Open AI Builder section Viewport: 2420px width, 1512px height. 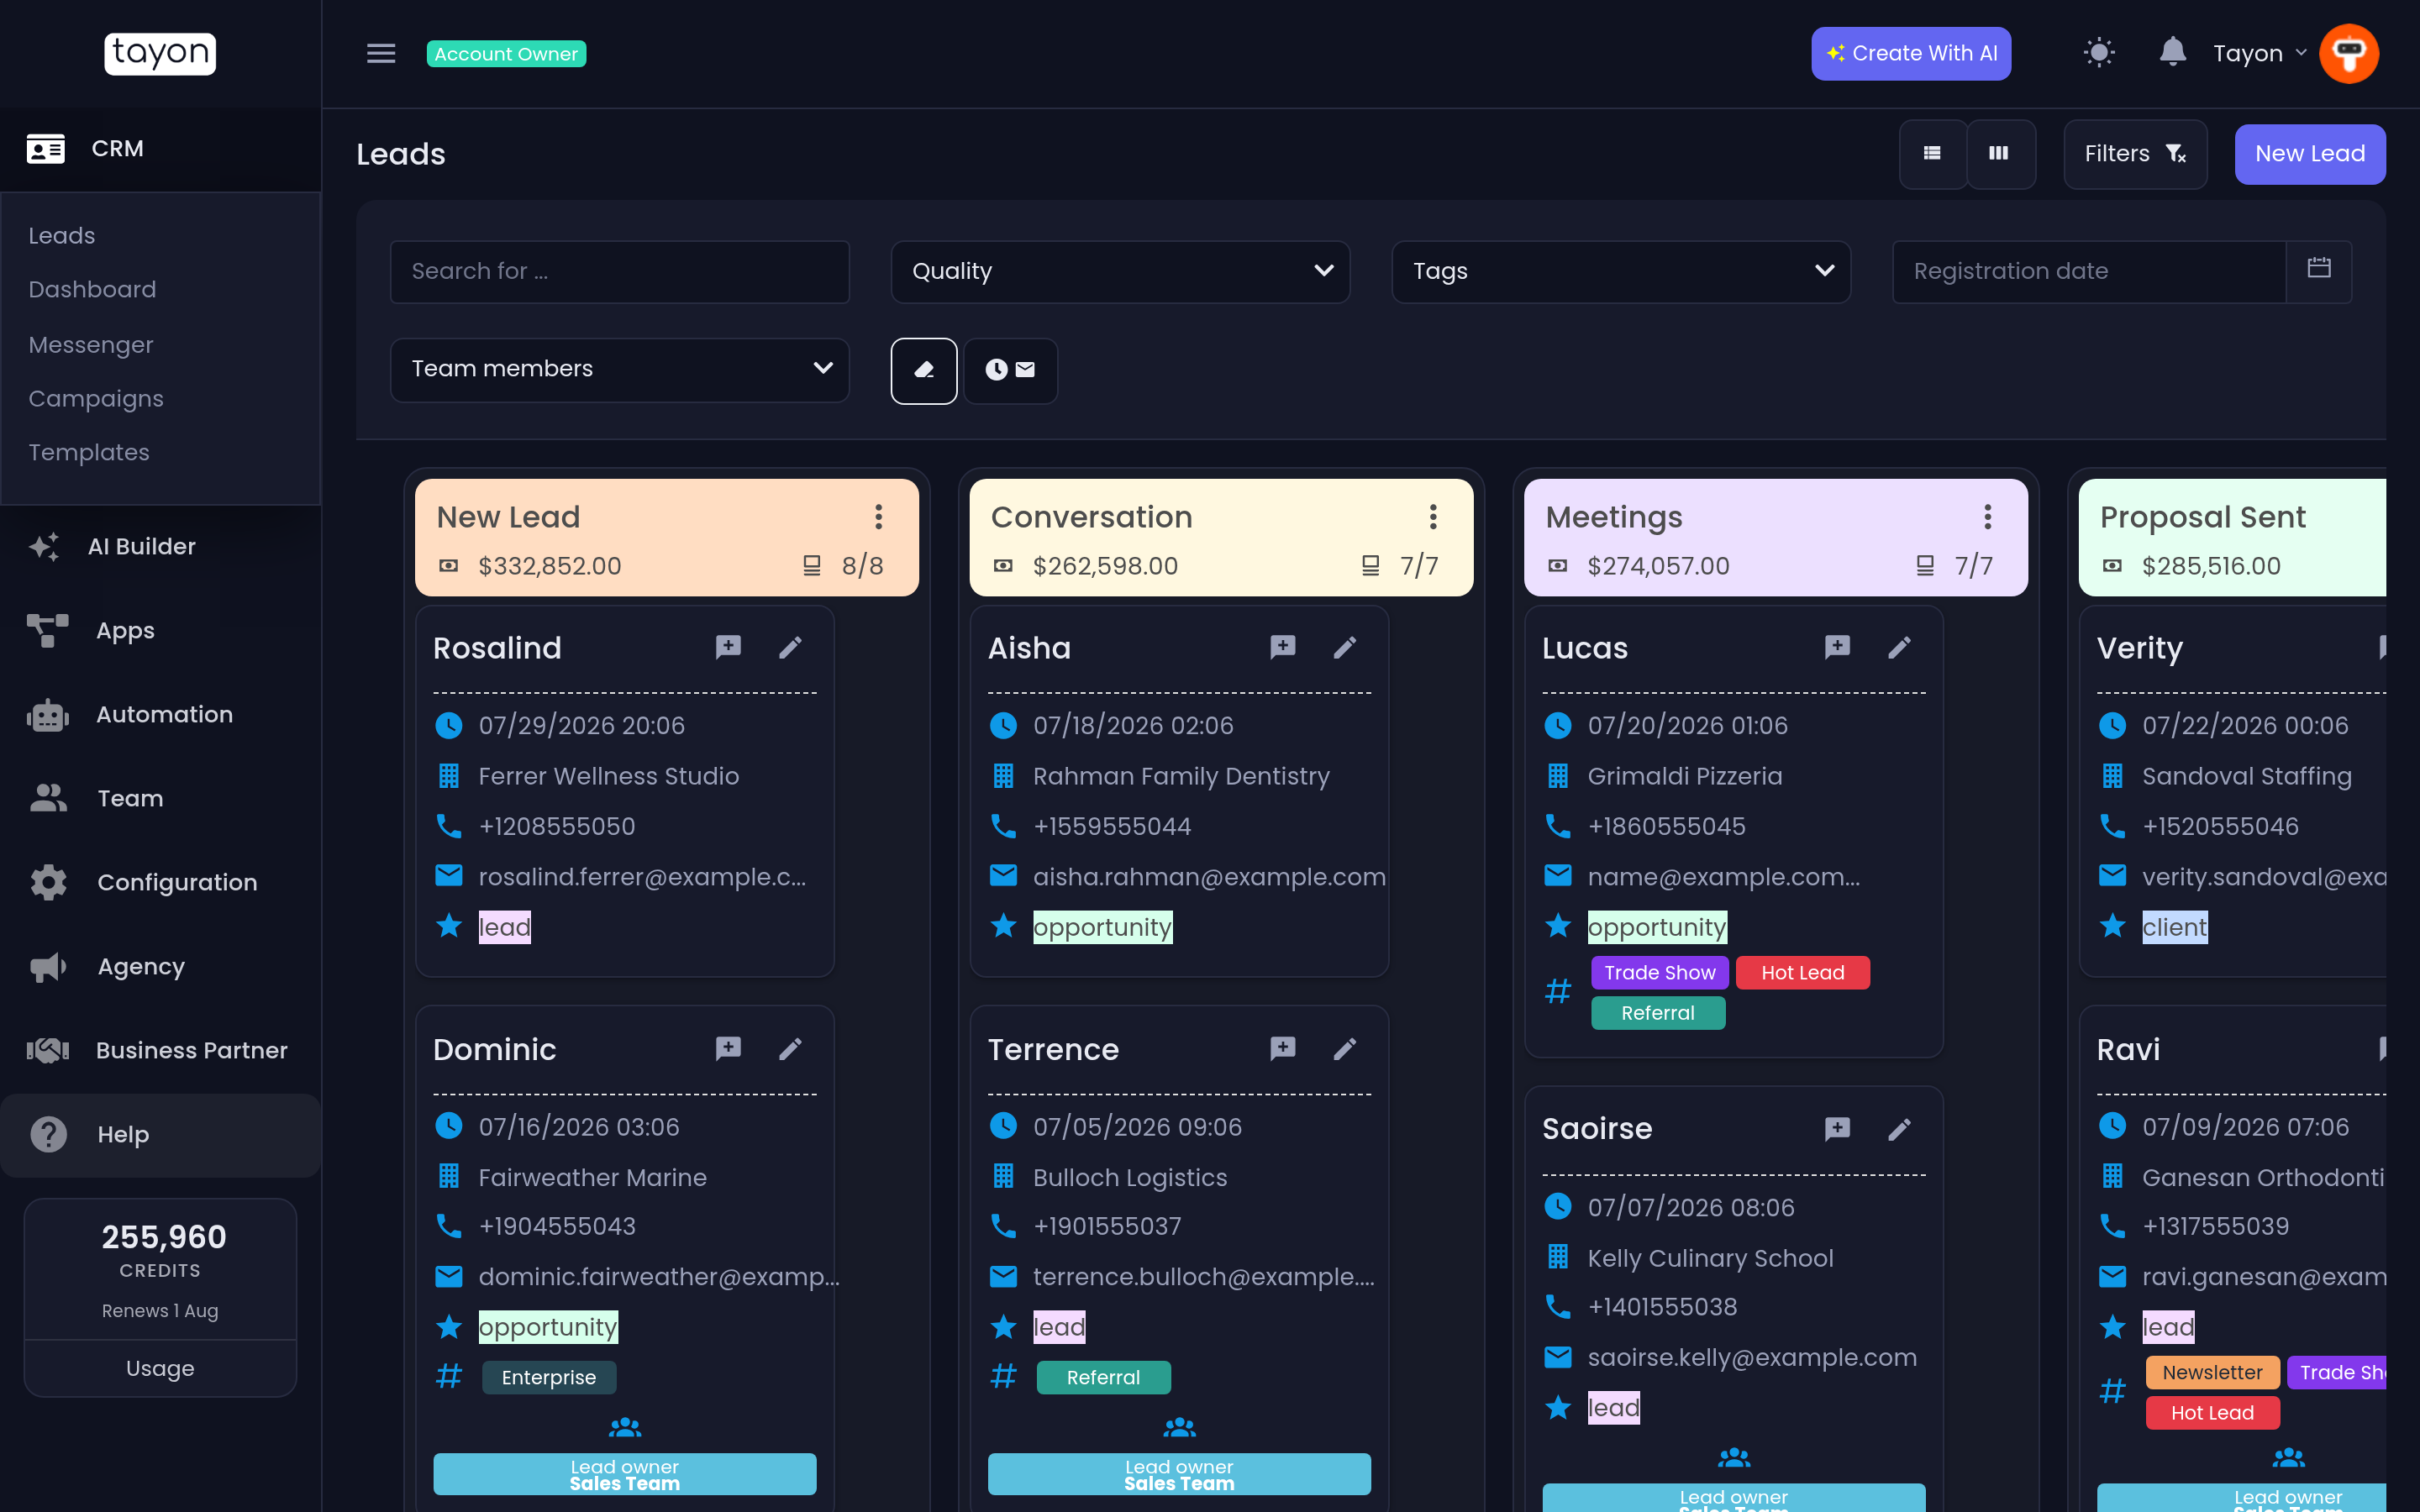coord(160,547)
